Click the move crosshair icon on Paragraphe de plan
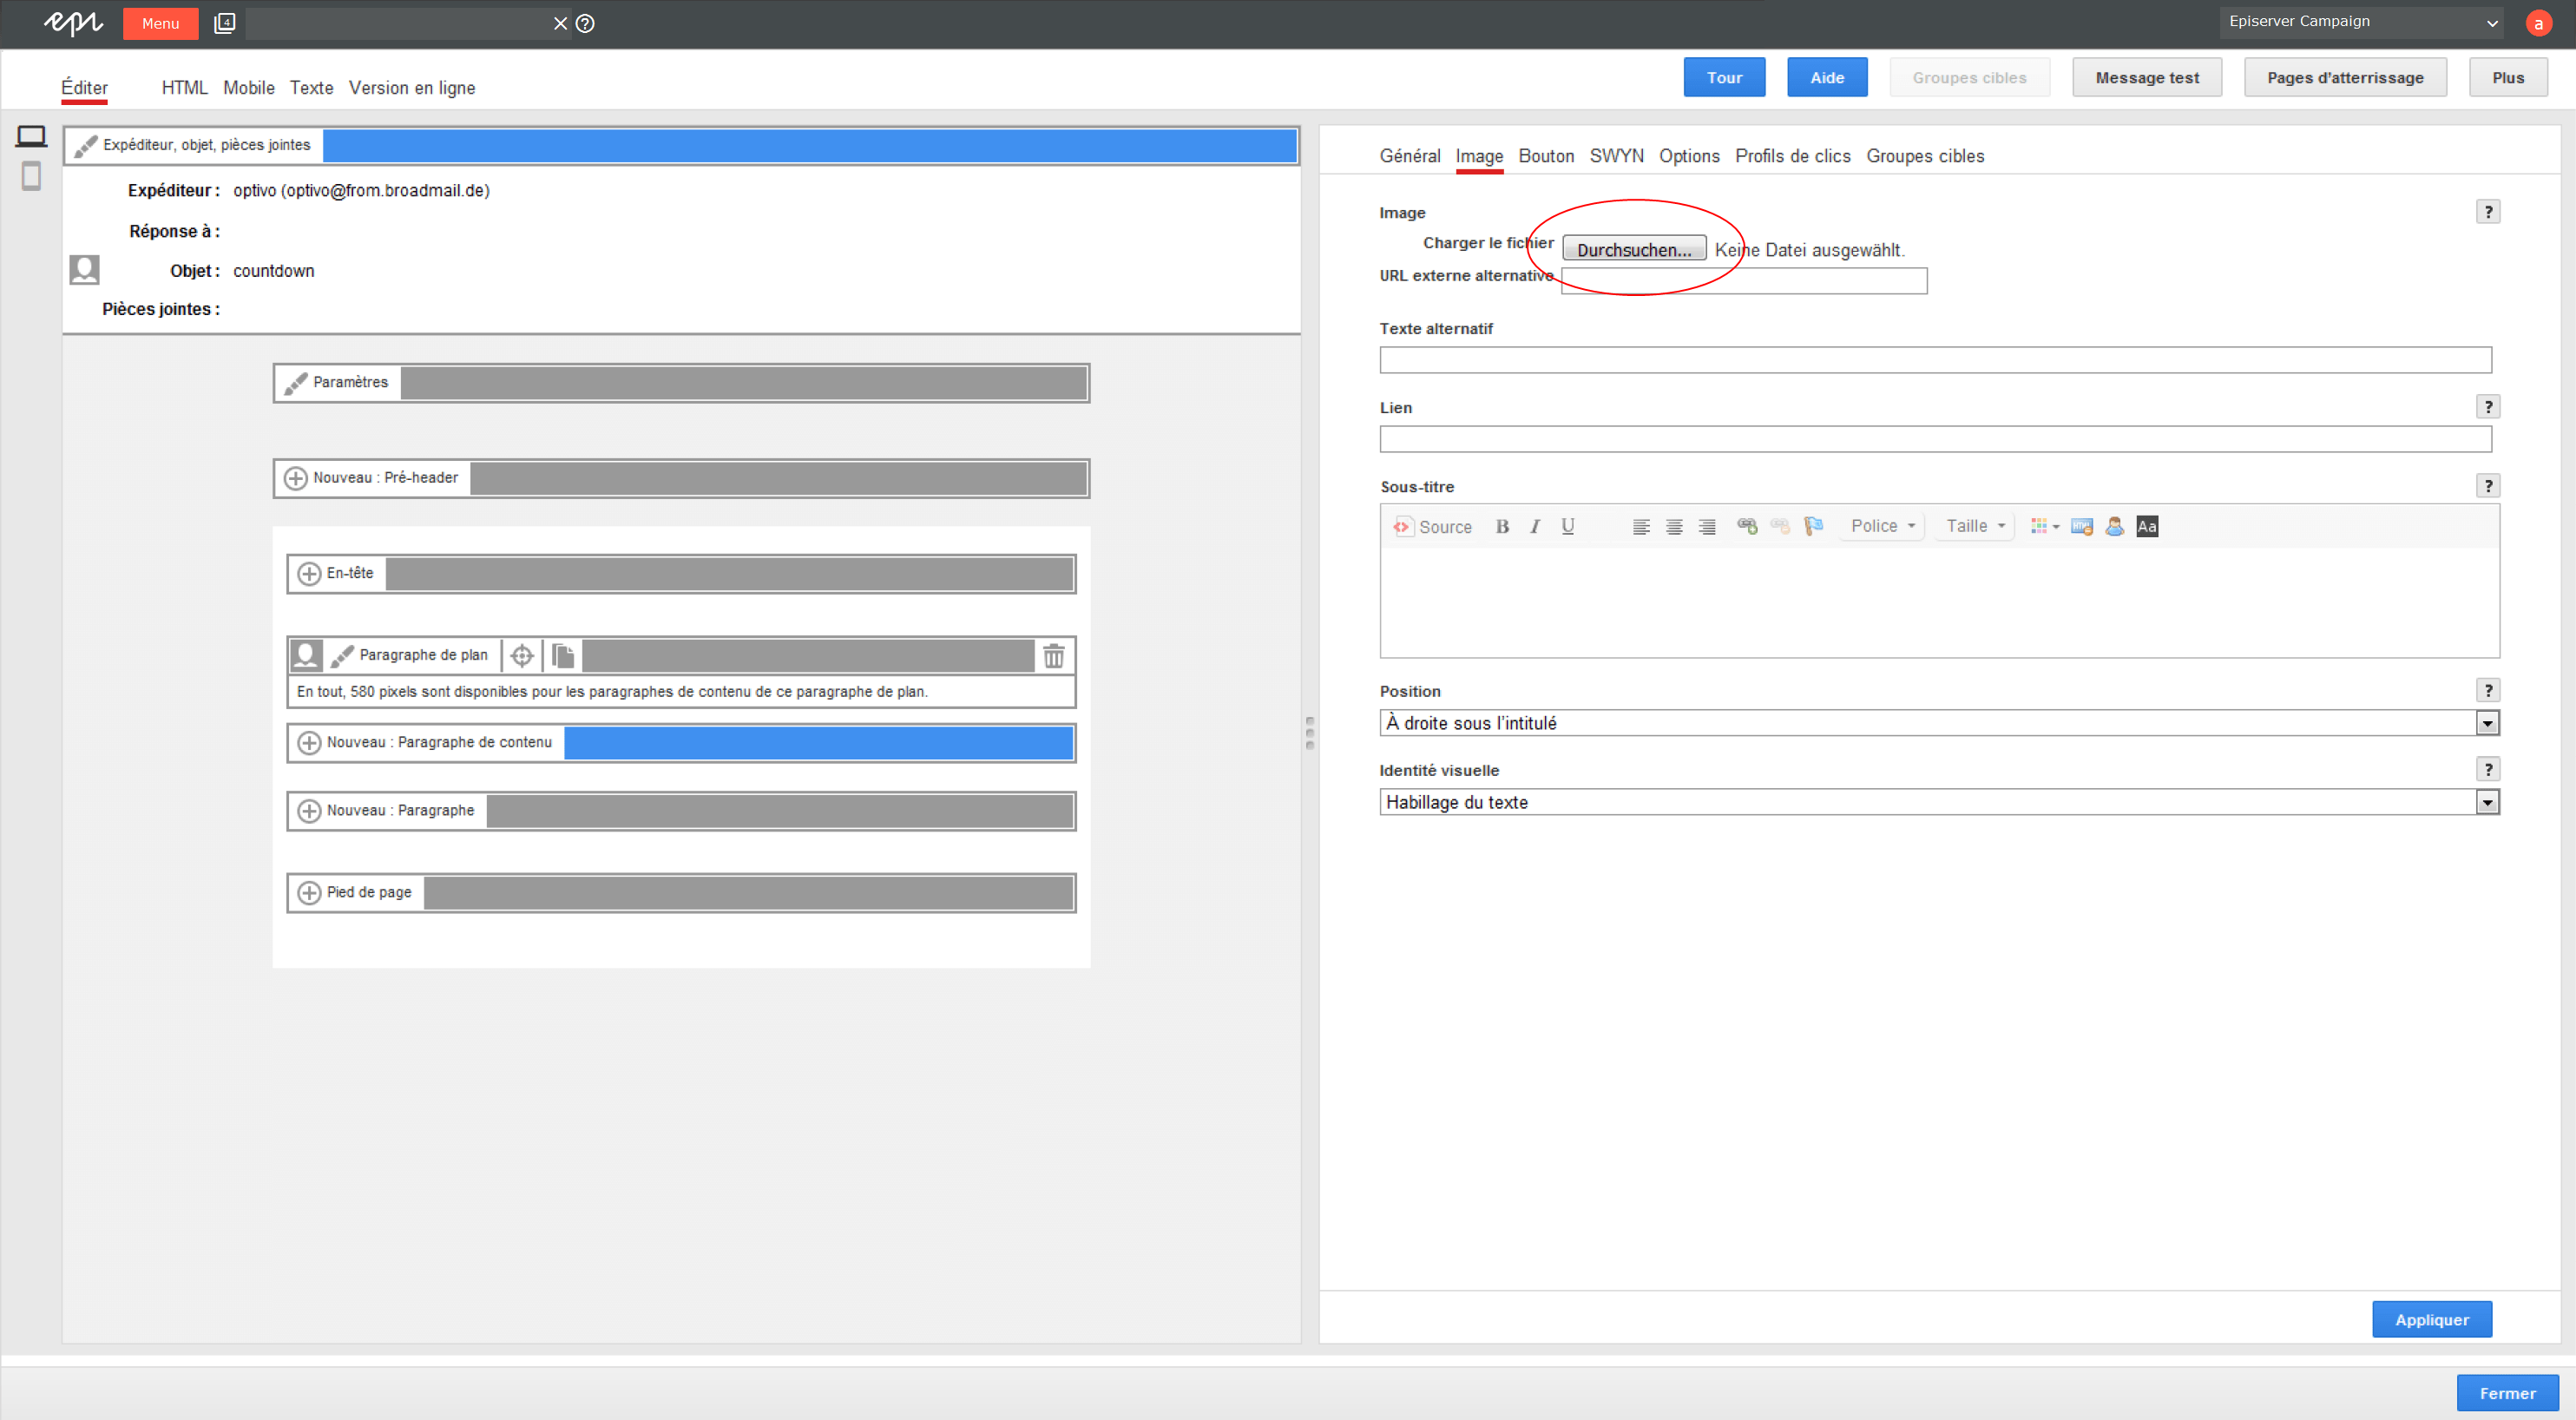The image size is (2576, 1420). coord(522,656)
